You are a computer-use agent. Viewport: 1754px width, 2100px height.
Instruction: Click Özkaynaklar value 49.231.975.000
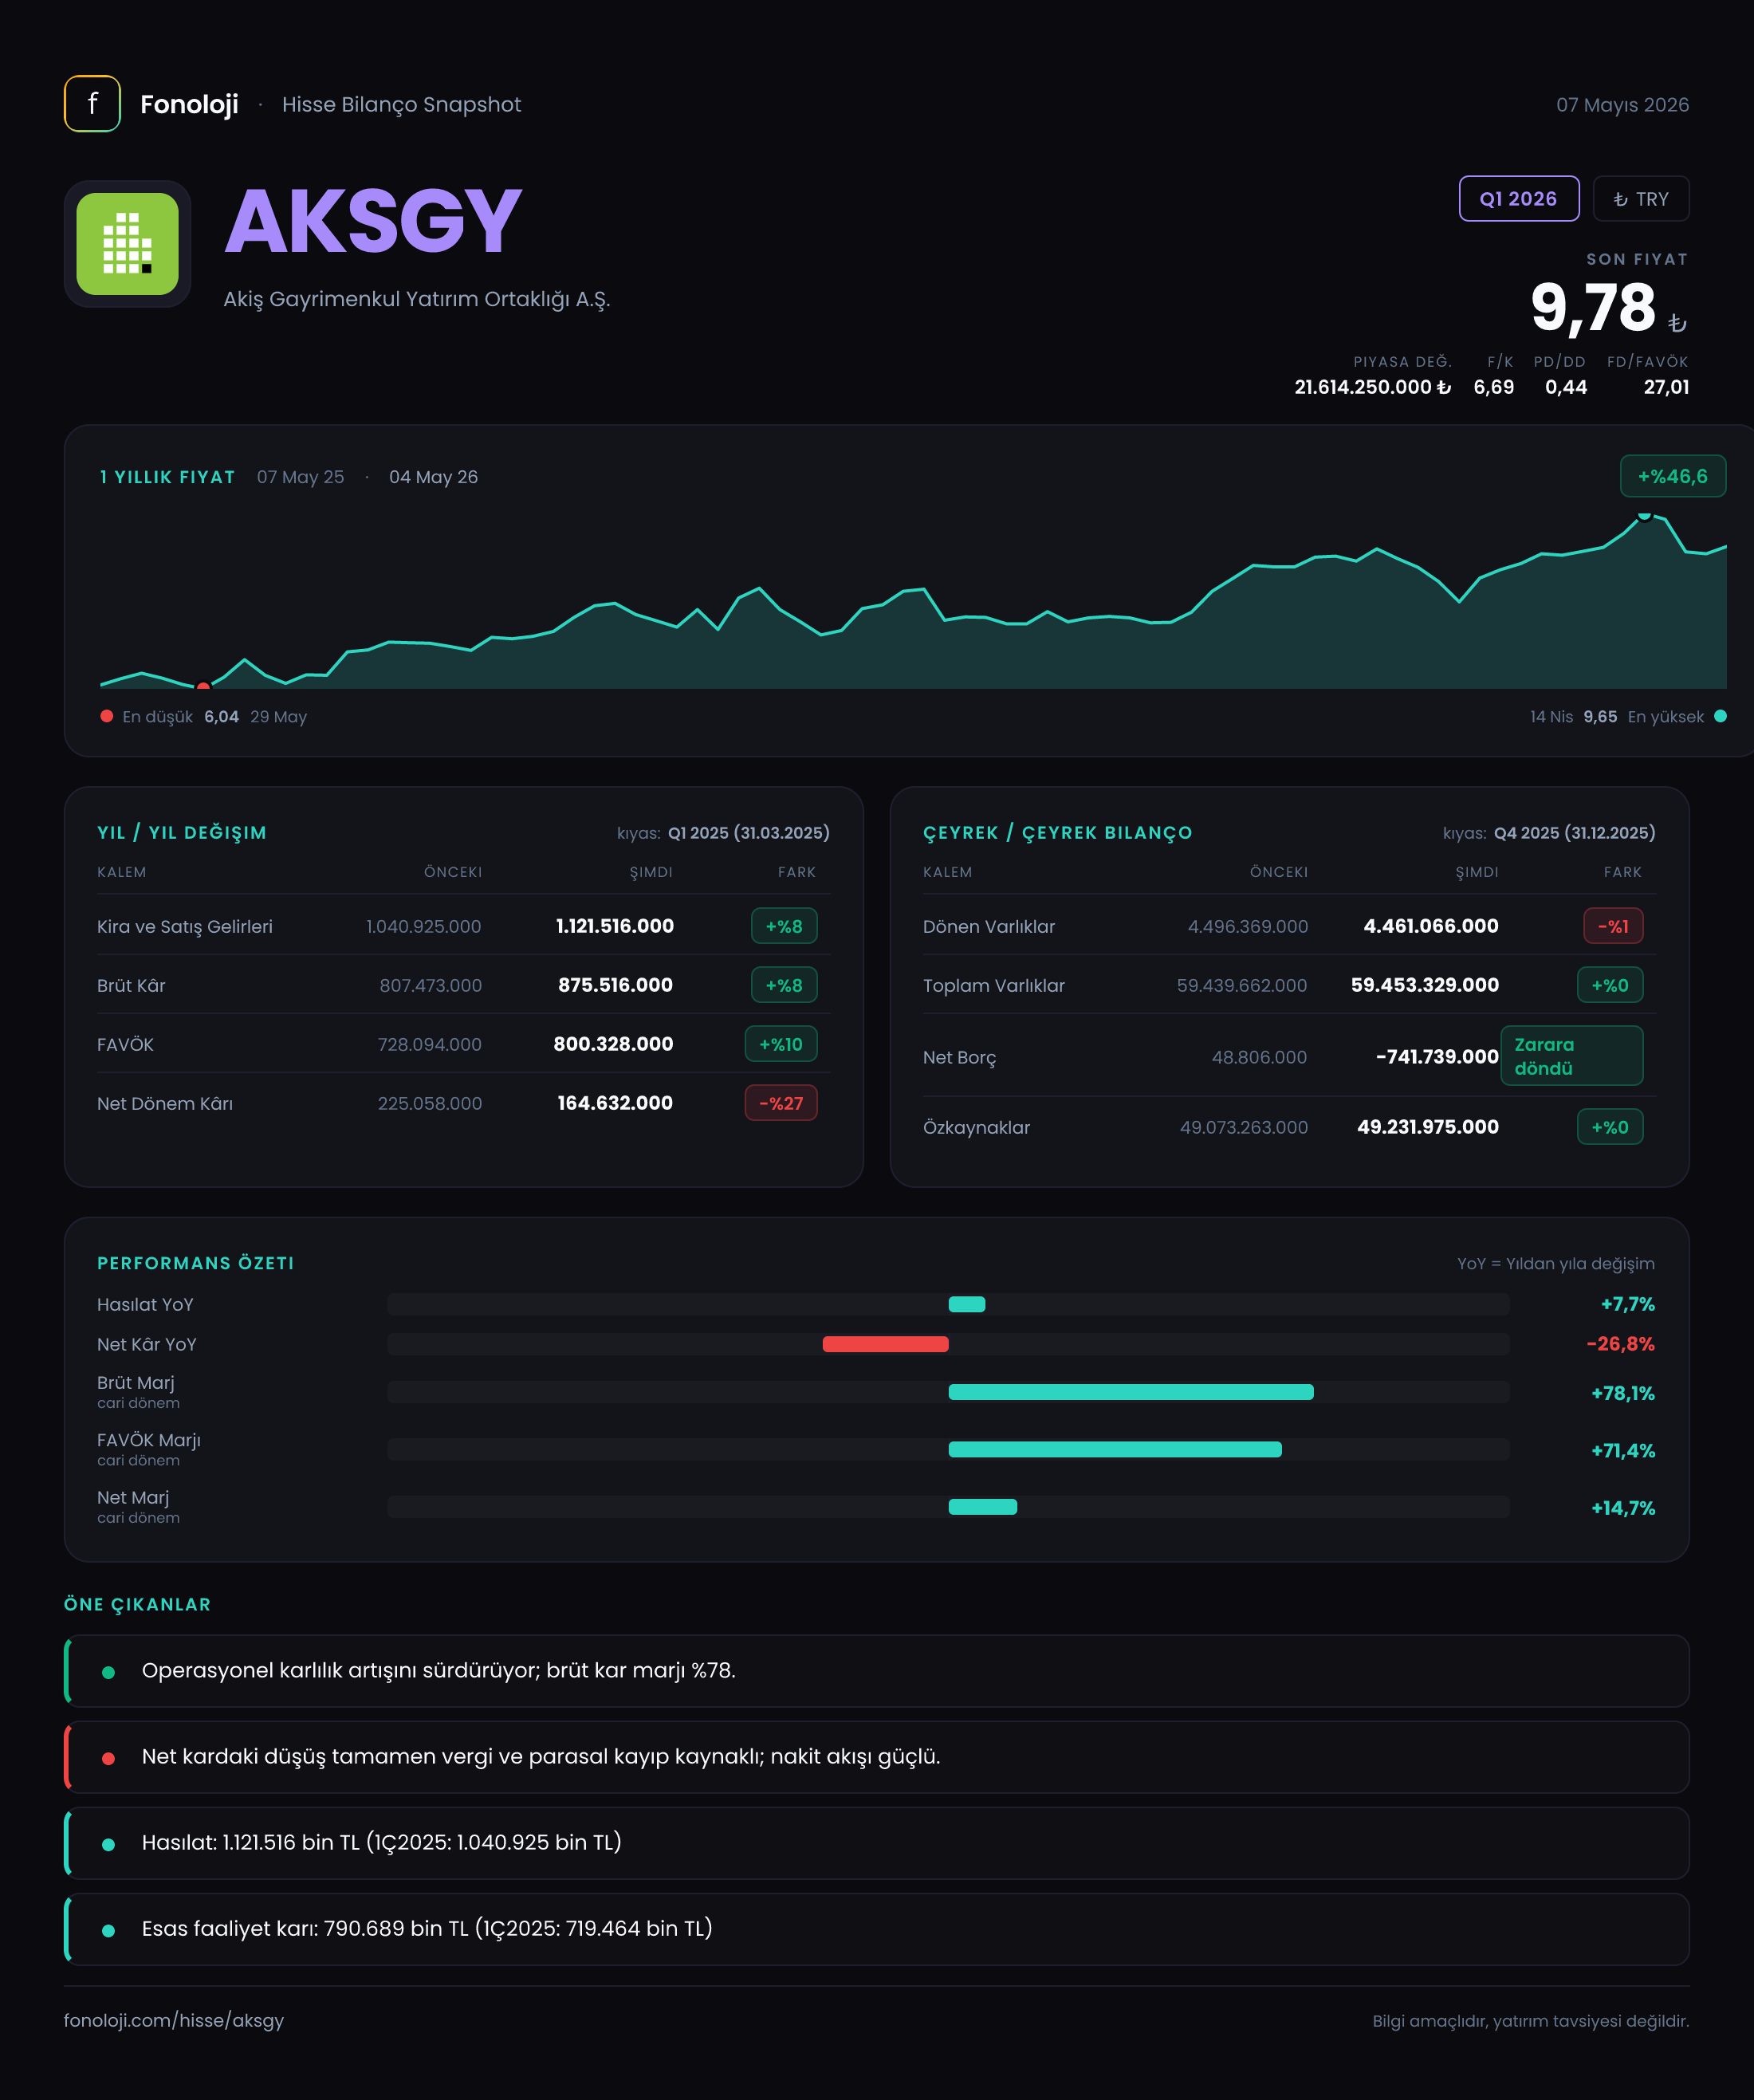pos(1428,1127)
